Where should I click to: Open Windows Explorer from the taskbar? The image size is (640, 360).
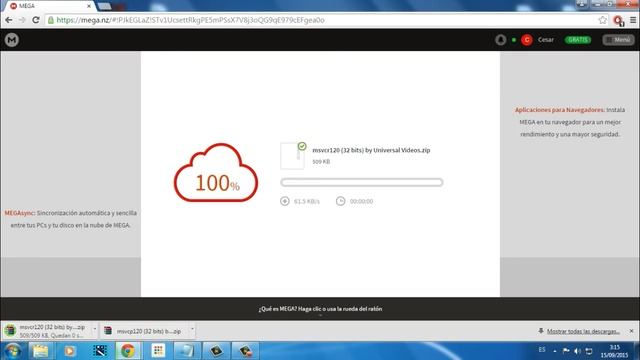click(x=40, y=351)
